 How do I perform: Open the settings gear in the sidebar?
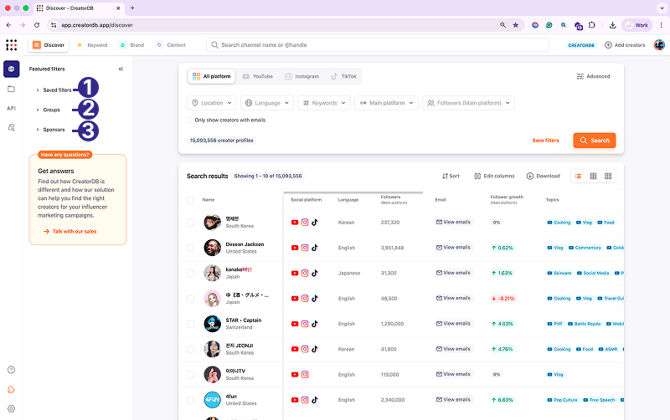(11, 409)
